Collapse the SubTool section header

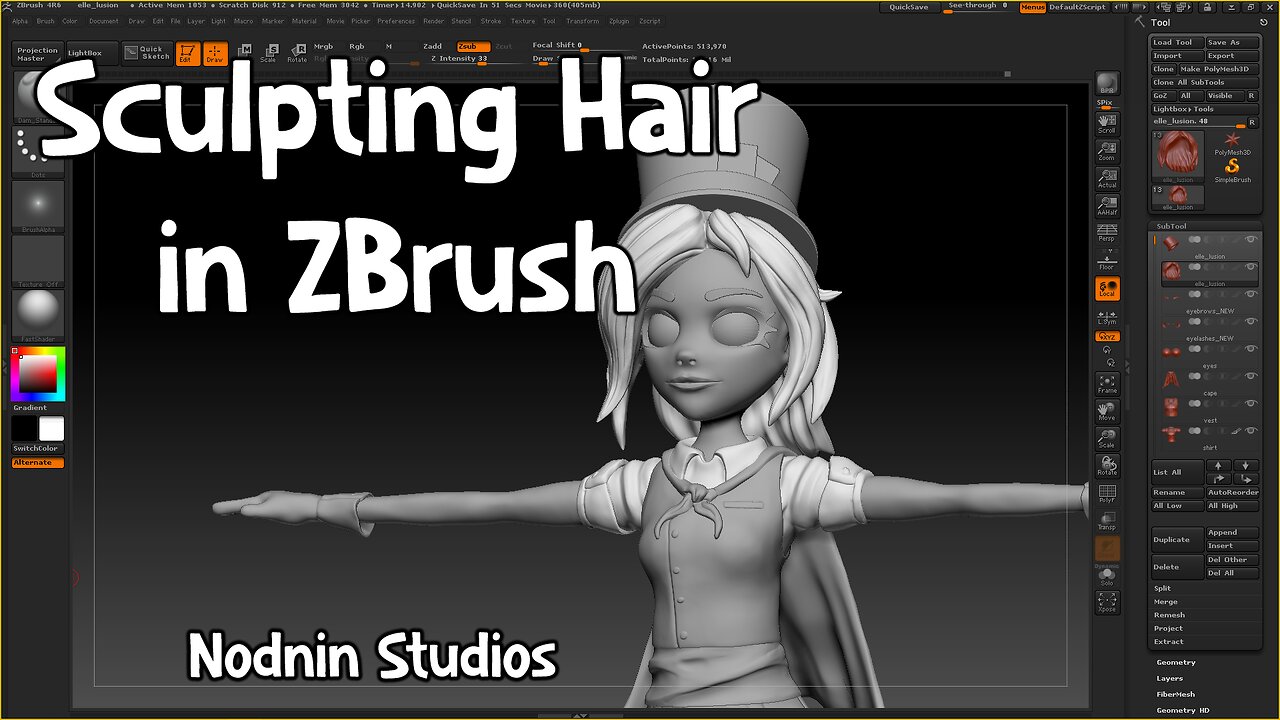(1171, 226)
